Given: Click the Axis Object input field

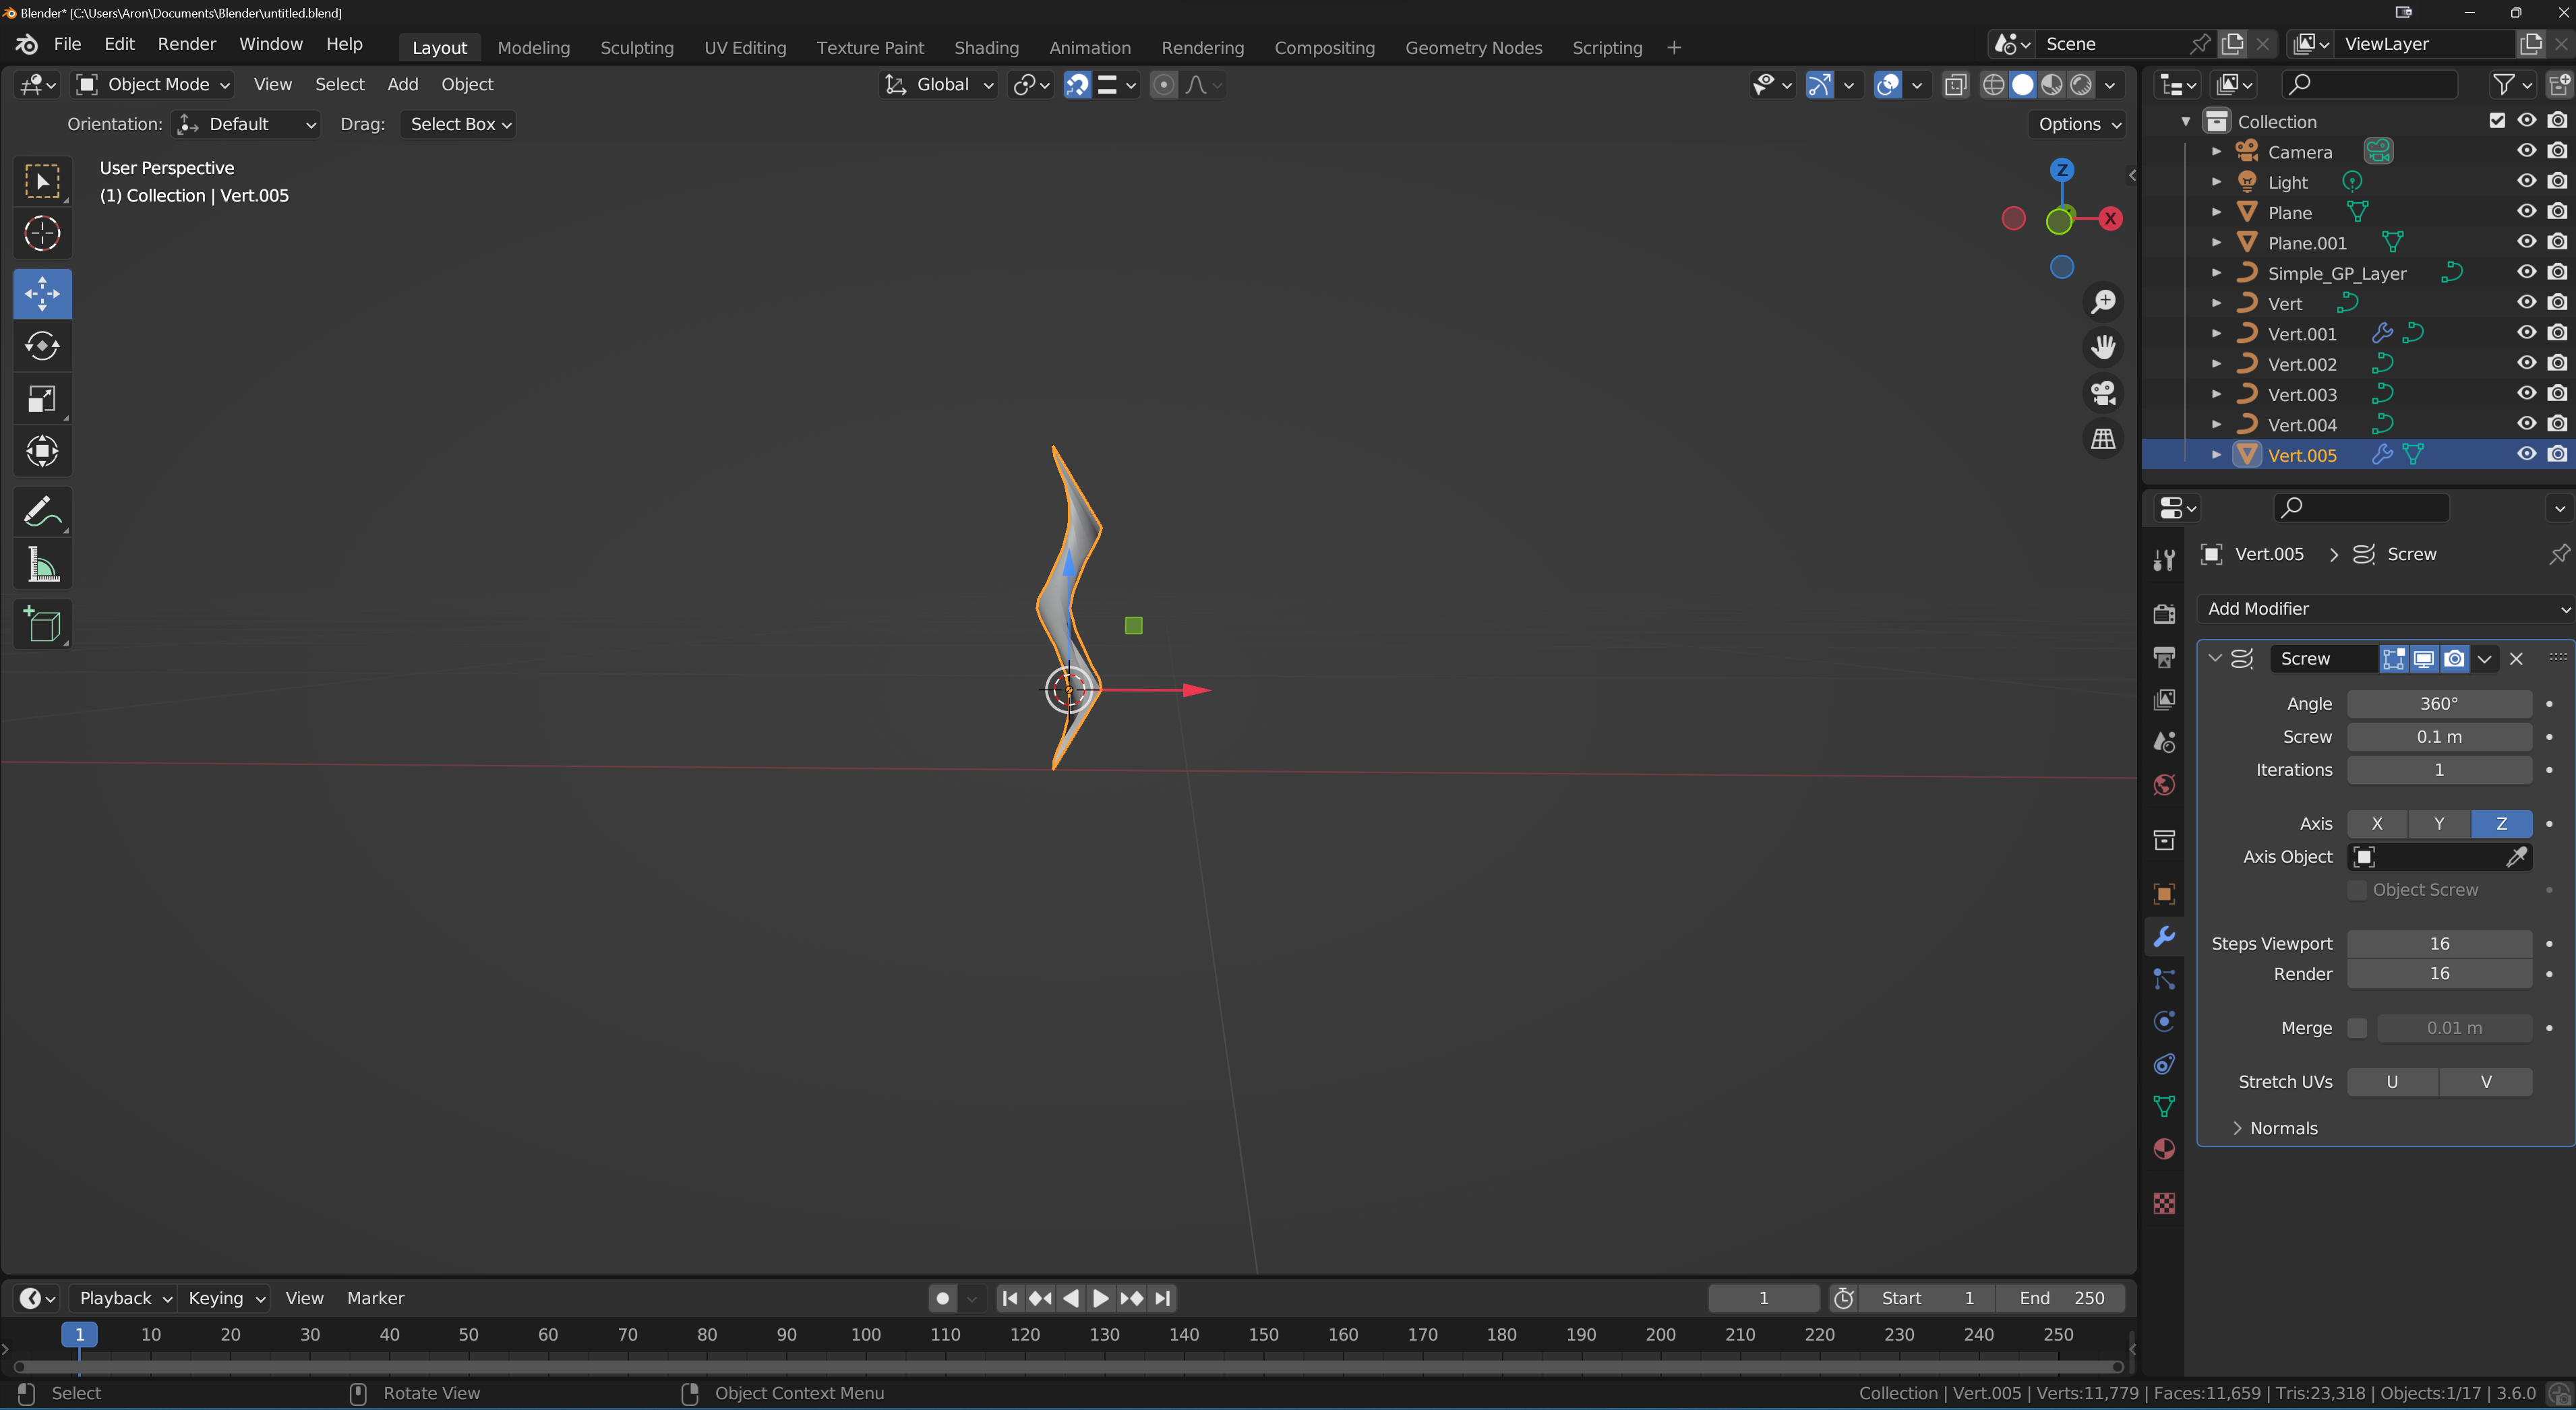Looking at the screenshot, I should point(2439,857).
